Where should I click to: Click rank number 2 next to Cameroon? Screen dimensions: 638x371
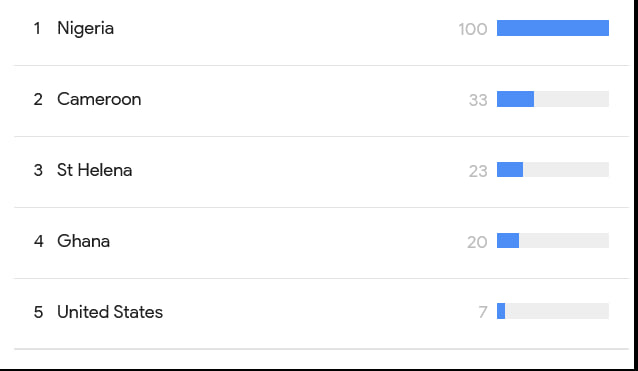point(38,100)
